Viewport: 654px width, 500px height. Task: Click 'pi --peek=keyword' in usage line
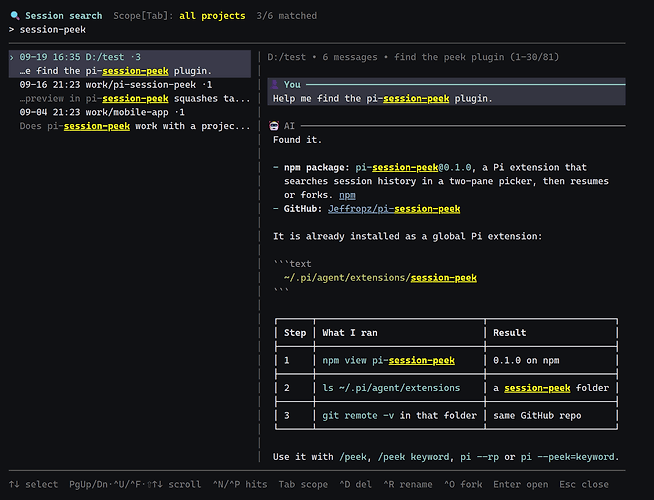[x=567, y=457]
